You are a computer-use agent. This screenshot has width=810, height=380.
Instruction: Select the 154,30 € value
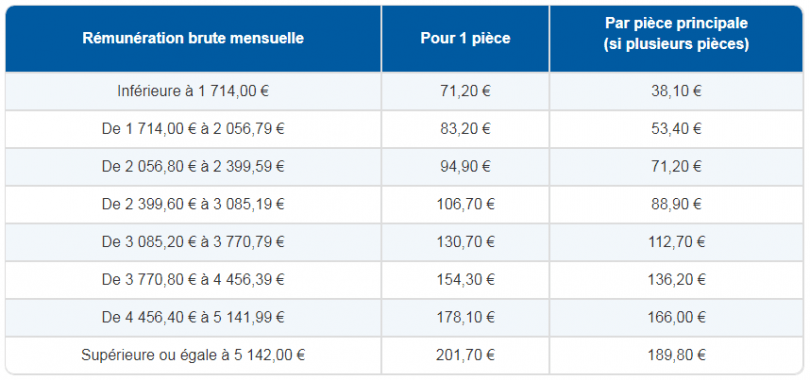[465, 280]
